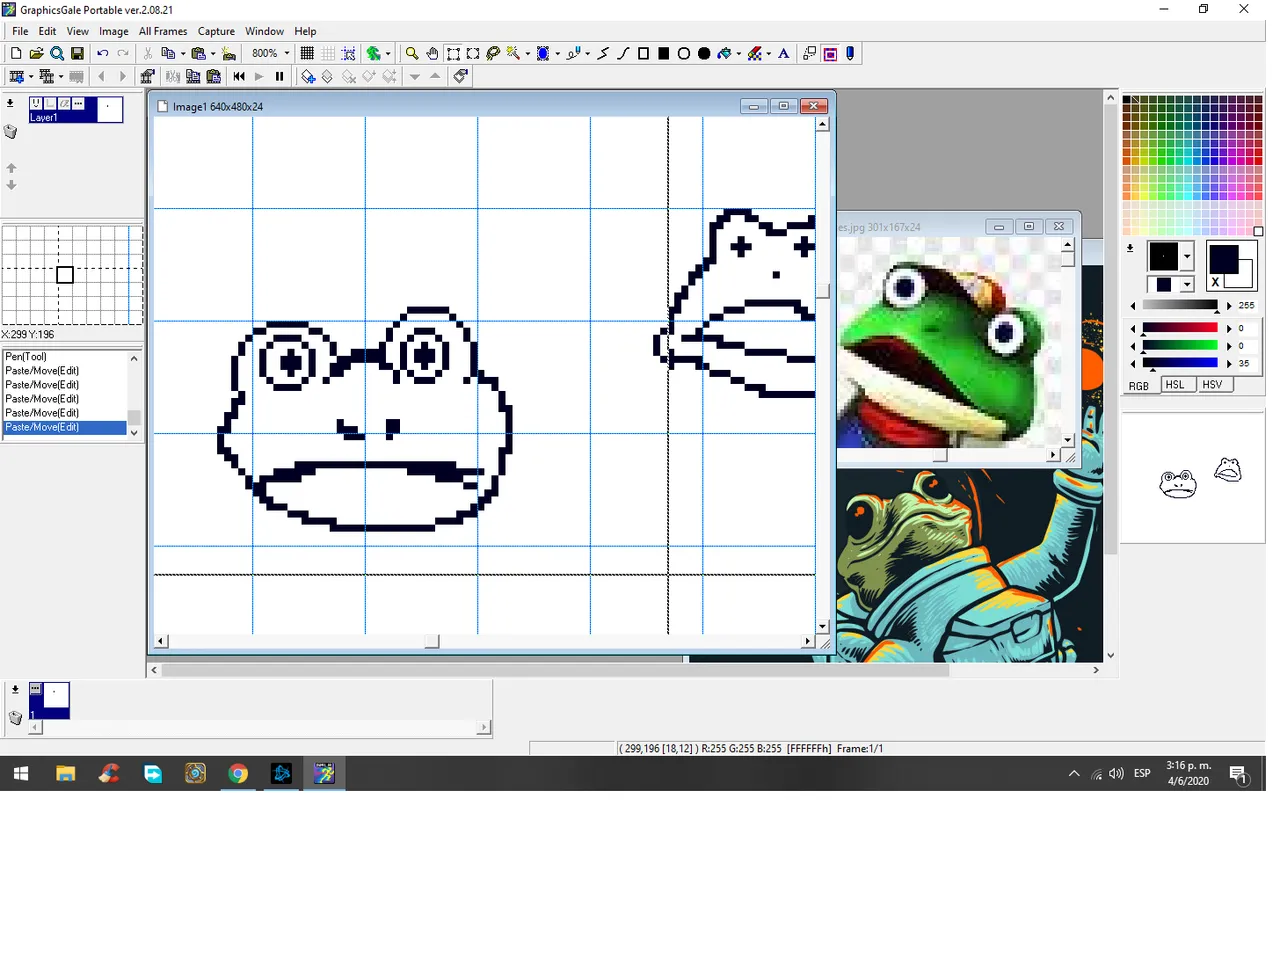Open the pen tip shape dropdown
Screen dimensions: 1280x956
(1187, 256)
